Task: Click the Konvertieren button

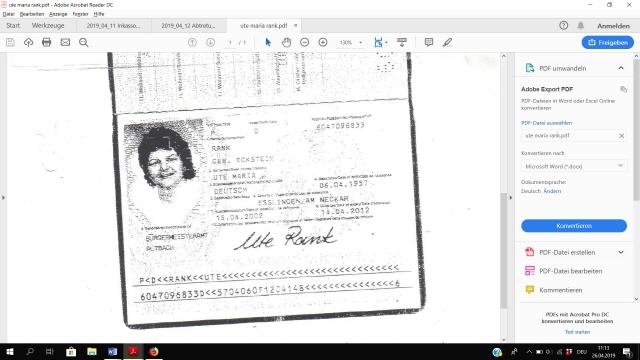Action: point(574,226)
